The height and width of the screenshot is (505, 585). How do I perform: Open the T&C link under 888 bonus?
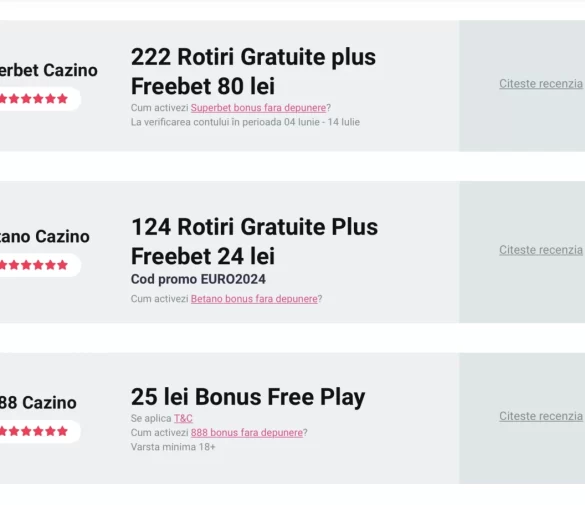click(183, 418)
